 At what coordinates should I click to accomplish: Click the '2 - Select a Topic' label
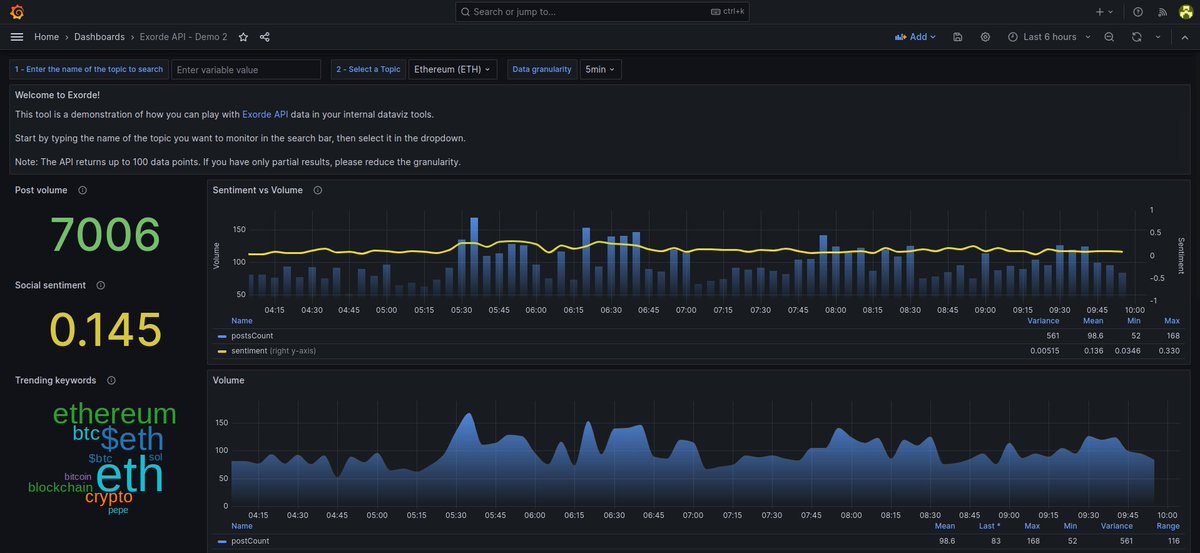click(x=368, y=69)
